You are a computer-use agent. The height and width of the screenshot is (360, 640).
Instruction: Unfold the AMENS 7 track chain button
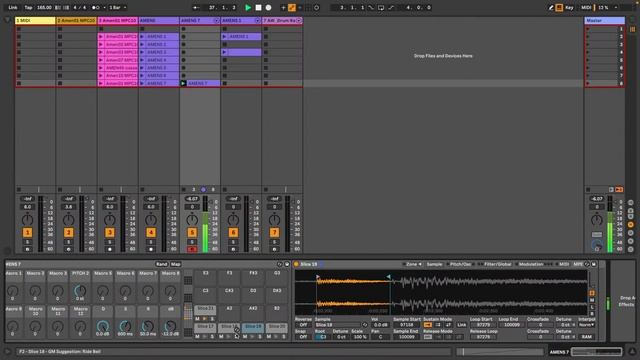[x=216, y=20]
